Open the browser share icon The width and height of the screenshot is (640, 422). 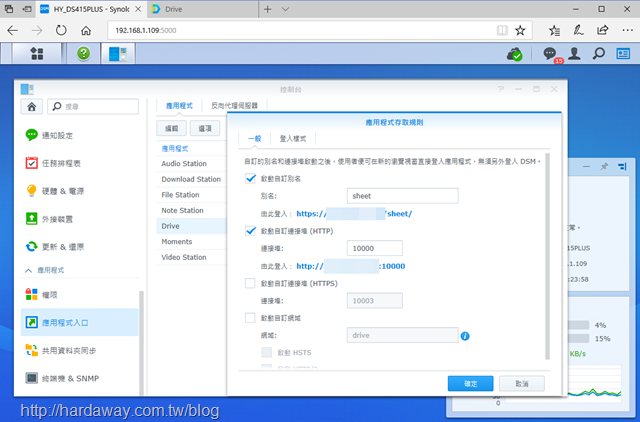(602, 30)
